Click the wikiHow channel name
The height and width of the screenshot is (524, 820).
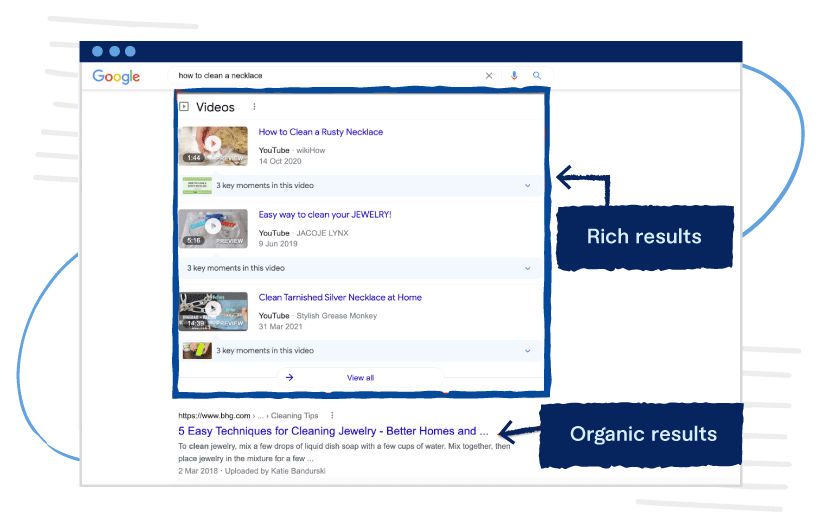point(311,150)
